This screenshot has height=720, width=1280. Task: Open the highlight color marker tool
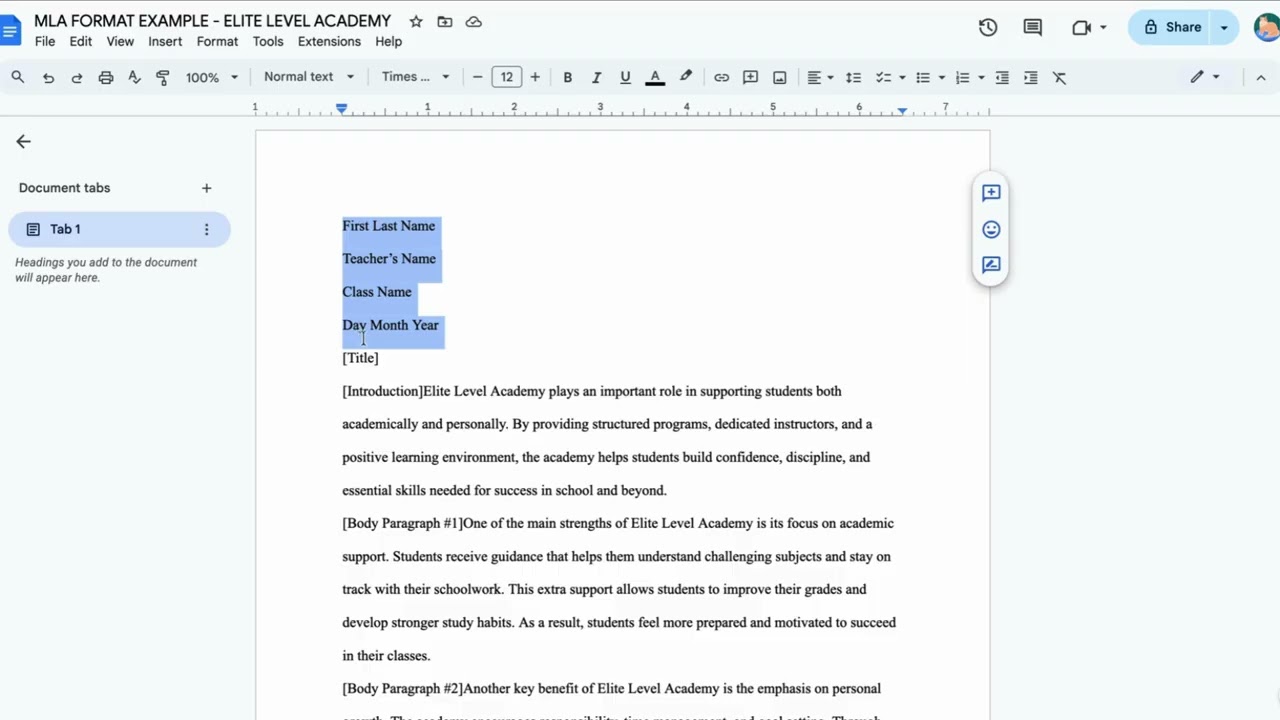pyautogui.click(x=686, y=77)
